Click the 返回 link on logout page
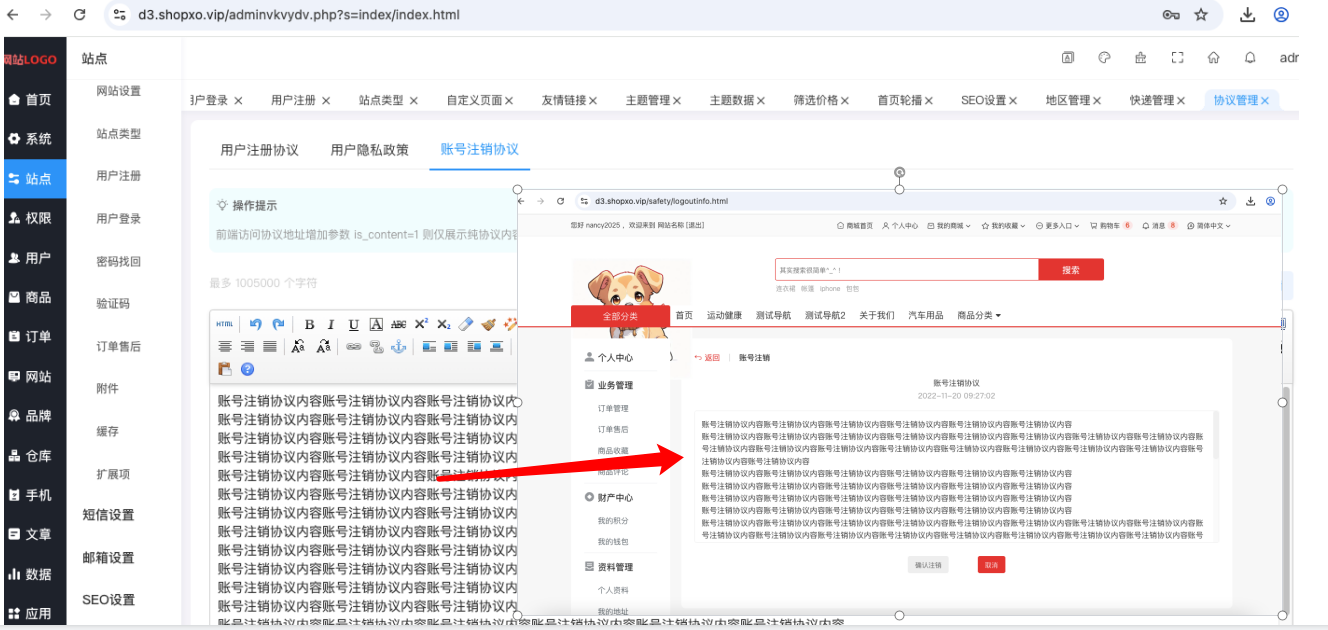Viewport: 1328px width, 630px height. 707,358
